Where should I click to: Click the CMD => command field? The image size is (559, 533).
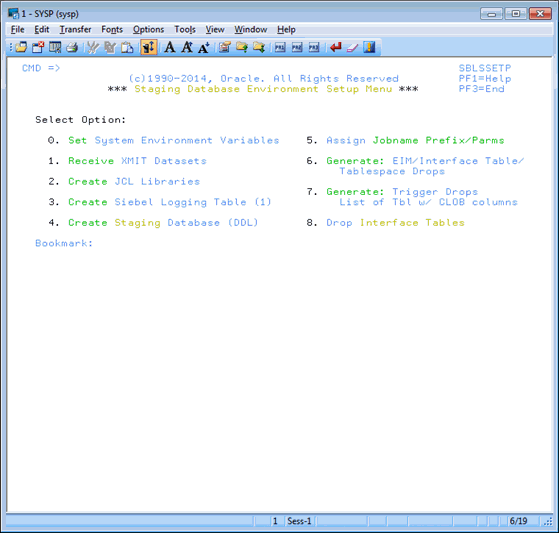coord(41,68)
